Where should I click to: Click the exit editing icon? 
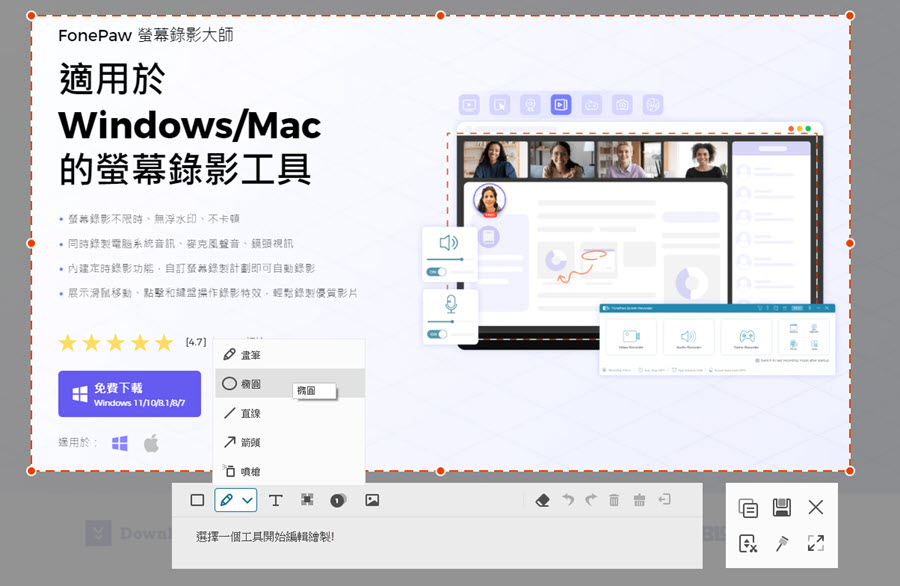(x=665, y=499)
